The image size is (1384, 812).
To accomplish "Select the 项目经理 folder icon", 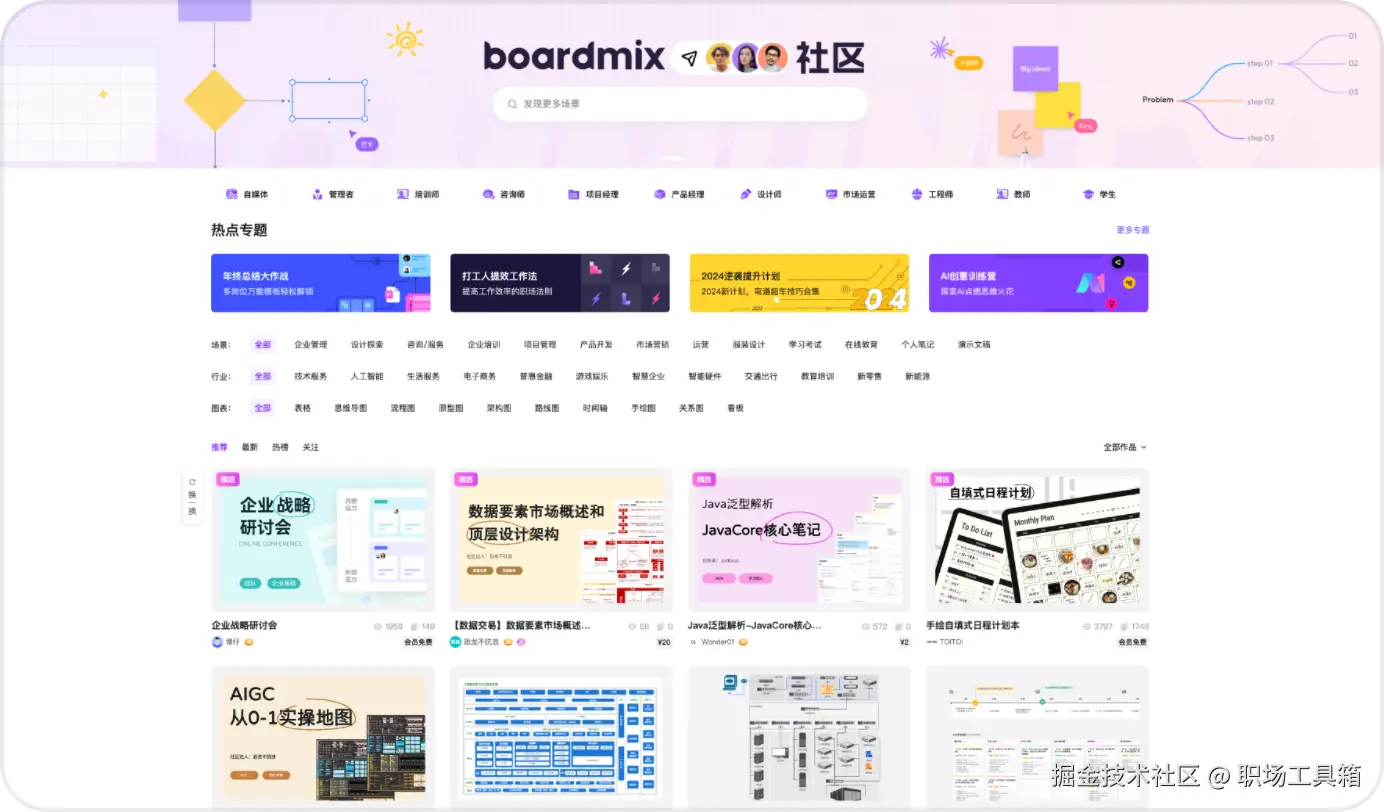I will (x=573, y=194).
